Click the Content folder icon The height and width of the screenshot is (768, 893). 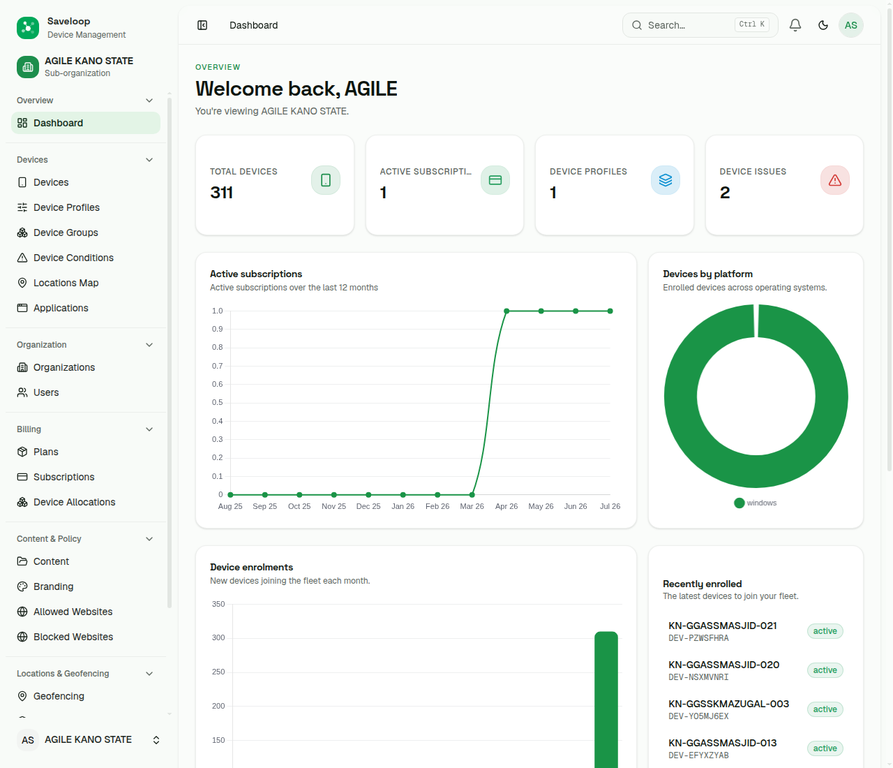(22, 561)
